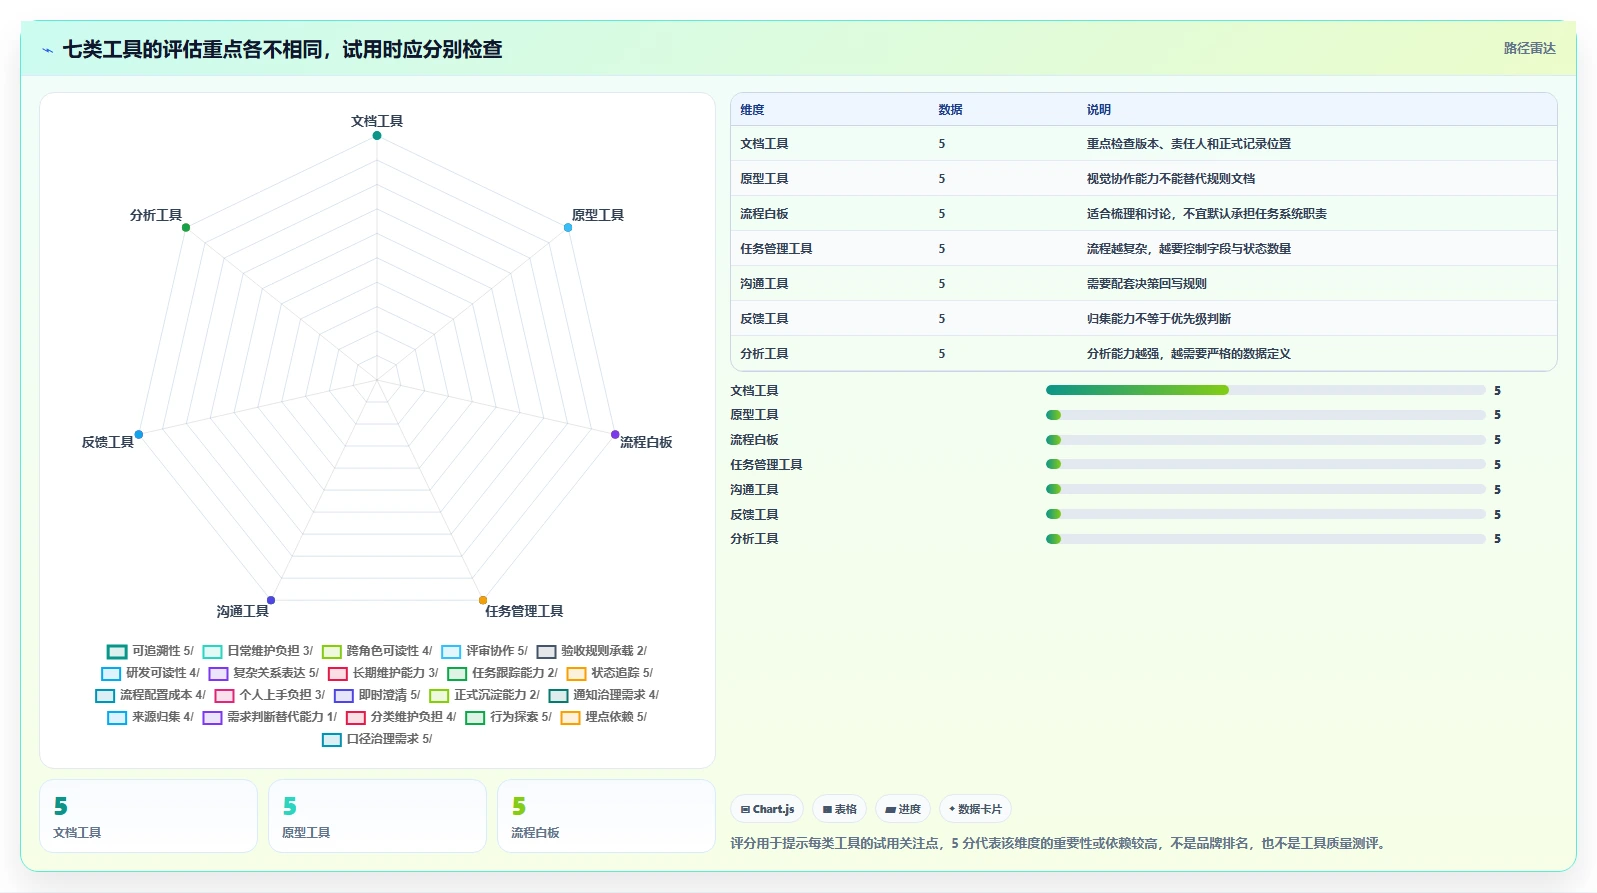The height and width of the screenshot is (893, 1597).
Task: Select the 文档工具 table row
Action: (1144, 144)
